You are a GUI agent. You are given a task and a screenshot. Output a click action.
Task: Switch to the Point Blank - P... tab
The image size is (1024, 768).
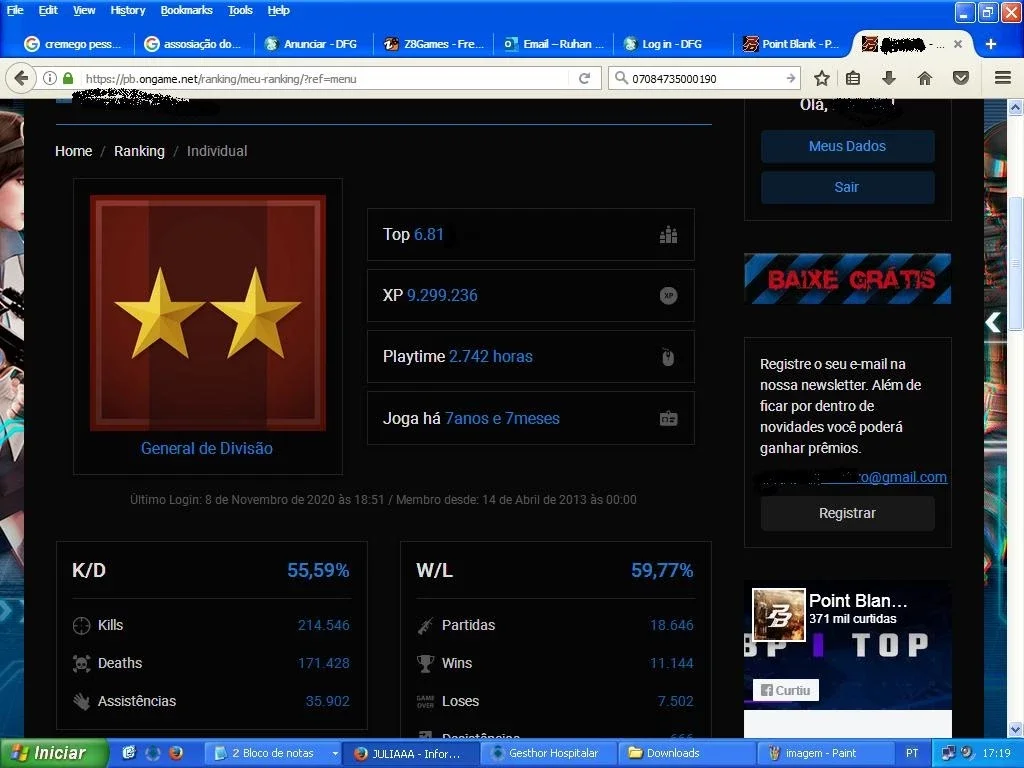click(x=791, y=44)
